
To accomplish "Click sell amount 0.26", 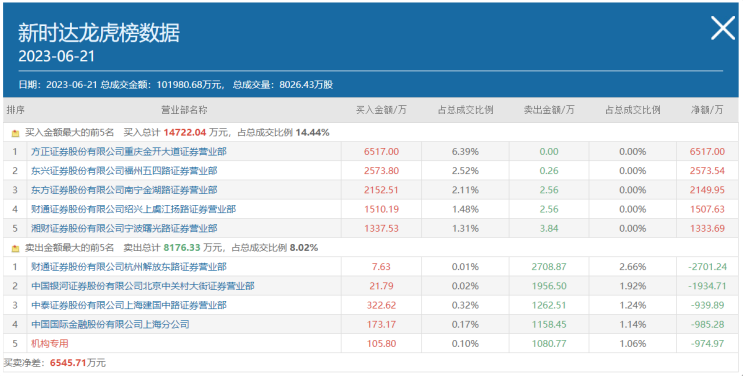I will [549, 171].
